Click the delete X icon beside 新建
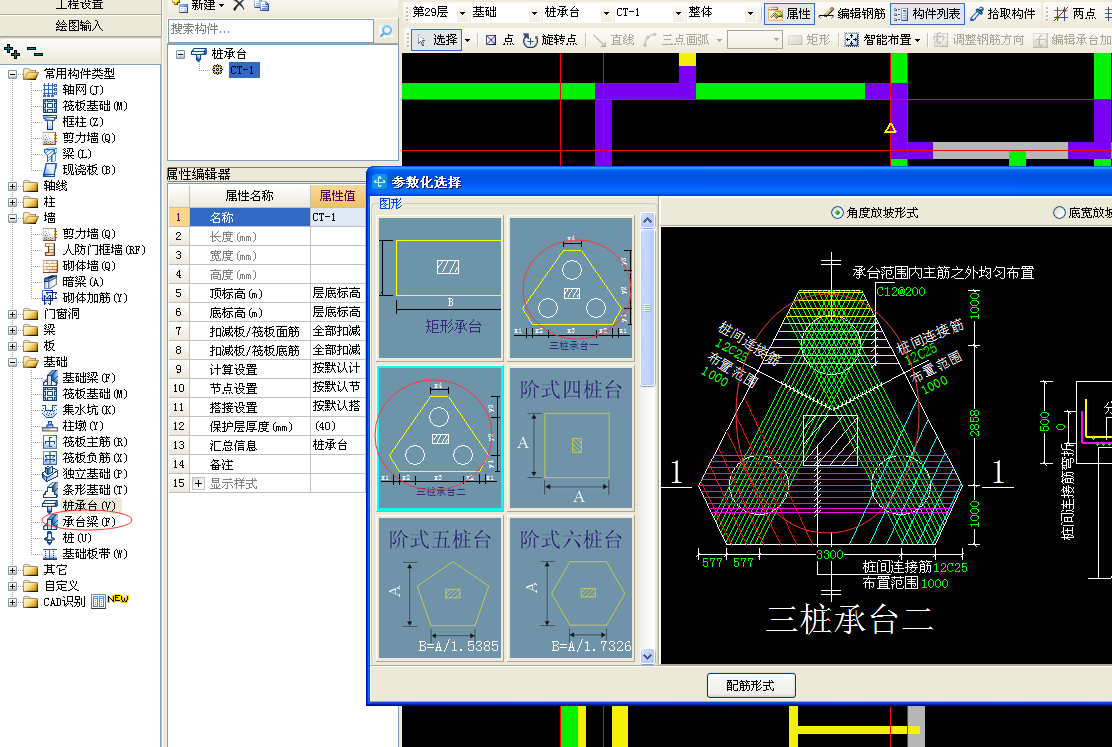 click(239, 6)
